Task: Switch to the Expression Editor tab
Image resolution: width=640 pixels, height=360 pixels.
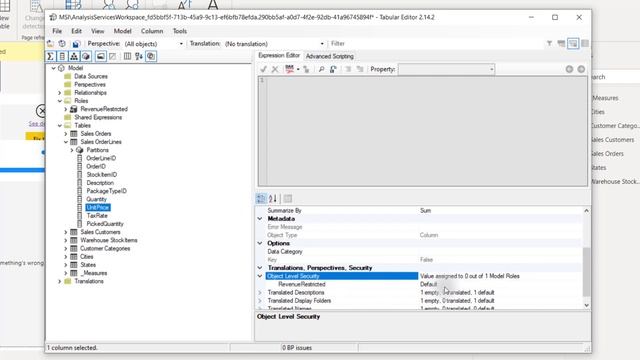Action: click(279, 56)
